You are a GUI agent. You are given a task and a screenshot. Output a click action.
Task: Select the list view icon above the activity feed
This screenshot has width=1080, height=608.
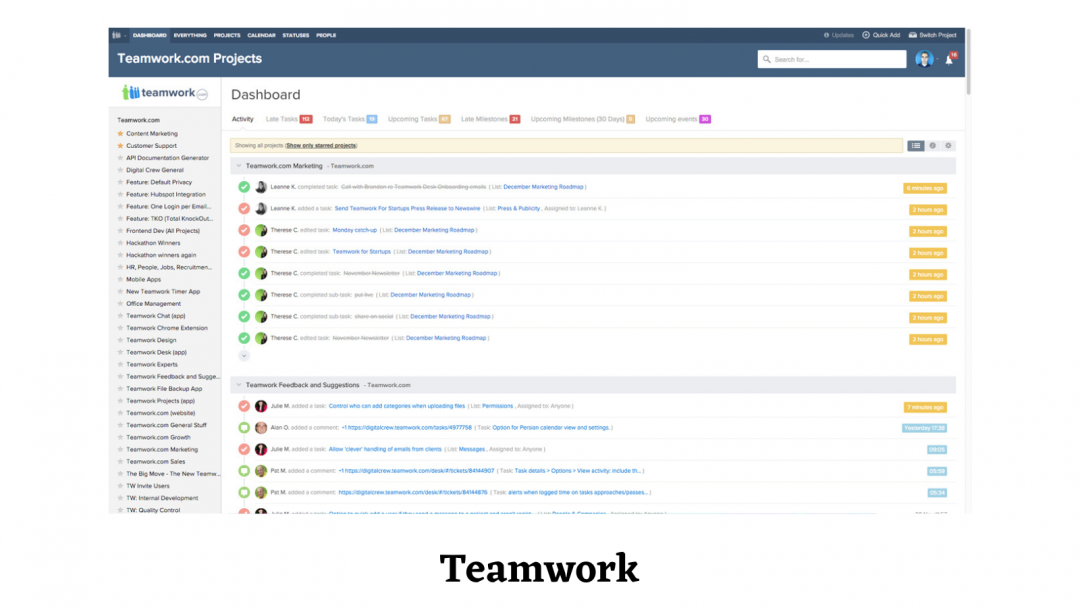point(916,145)
